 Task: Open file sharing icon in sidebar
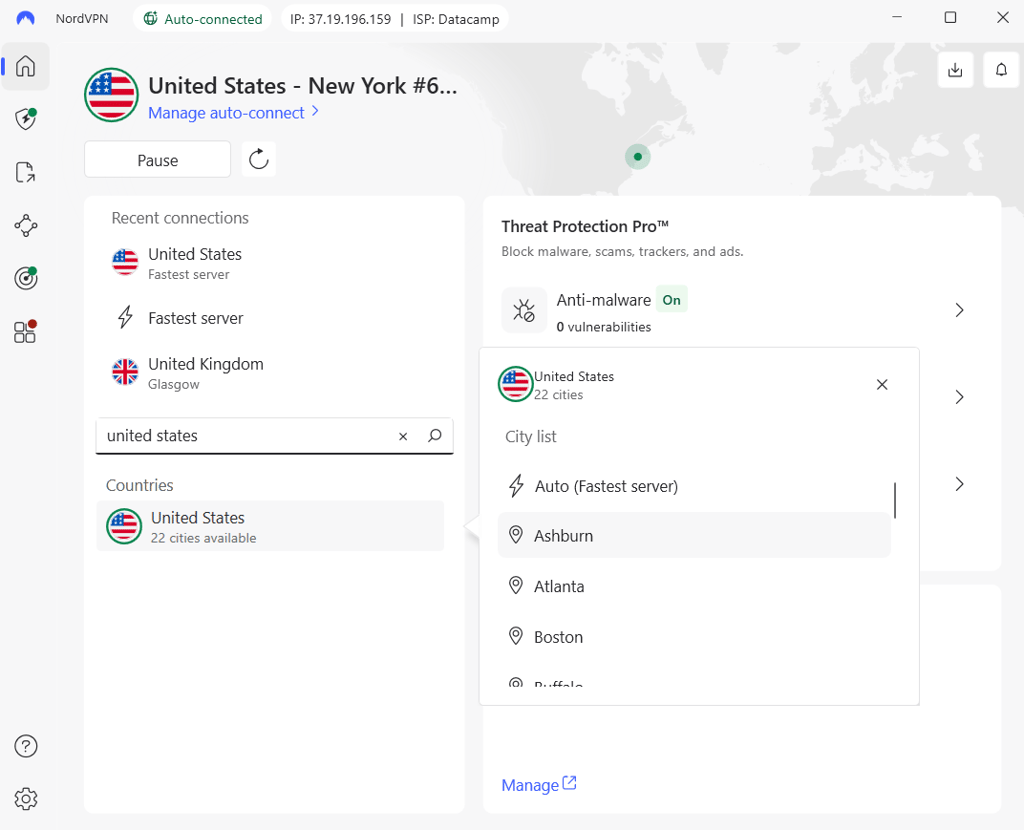25,172
